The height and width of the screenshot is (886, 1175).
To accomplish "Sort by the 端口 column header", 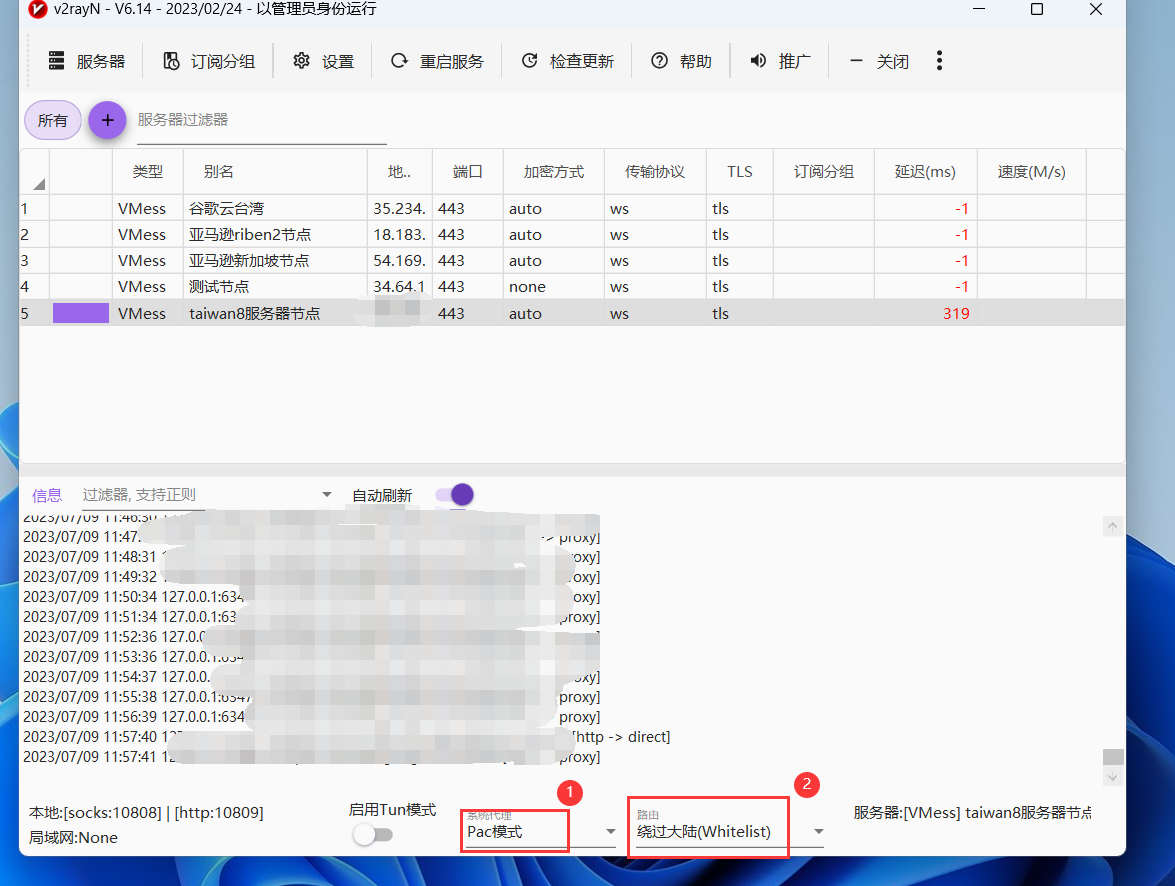I will [467, 172].
